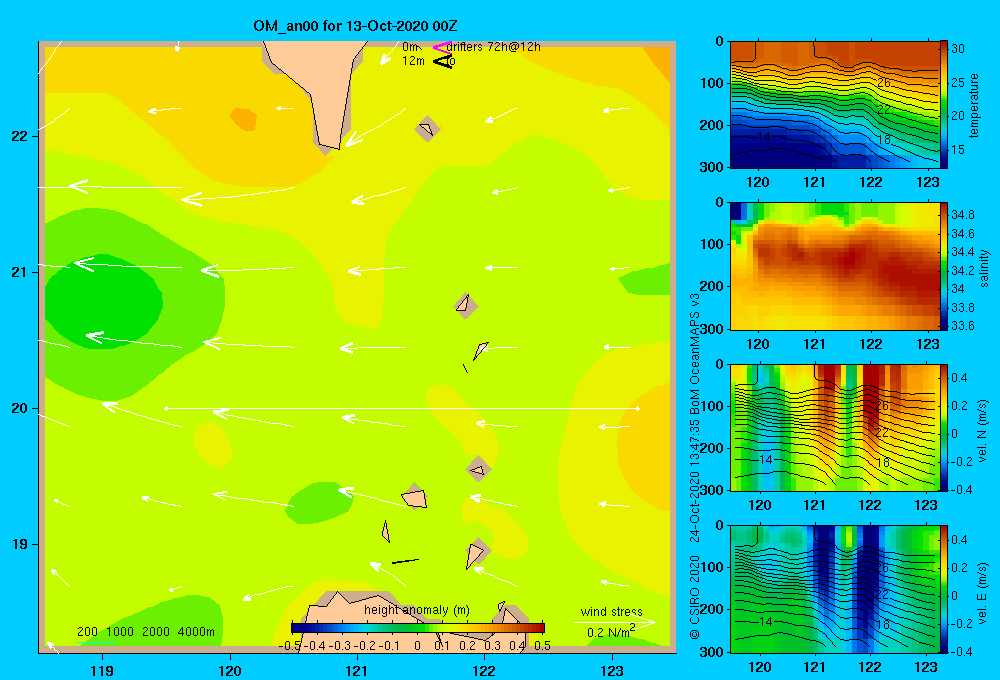The image size is (1000, 680).
Task: Click the vel. E color scale bar
Action: pyautogui.click(x=944, y=589)
